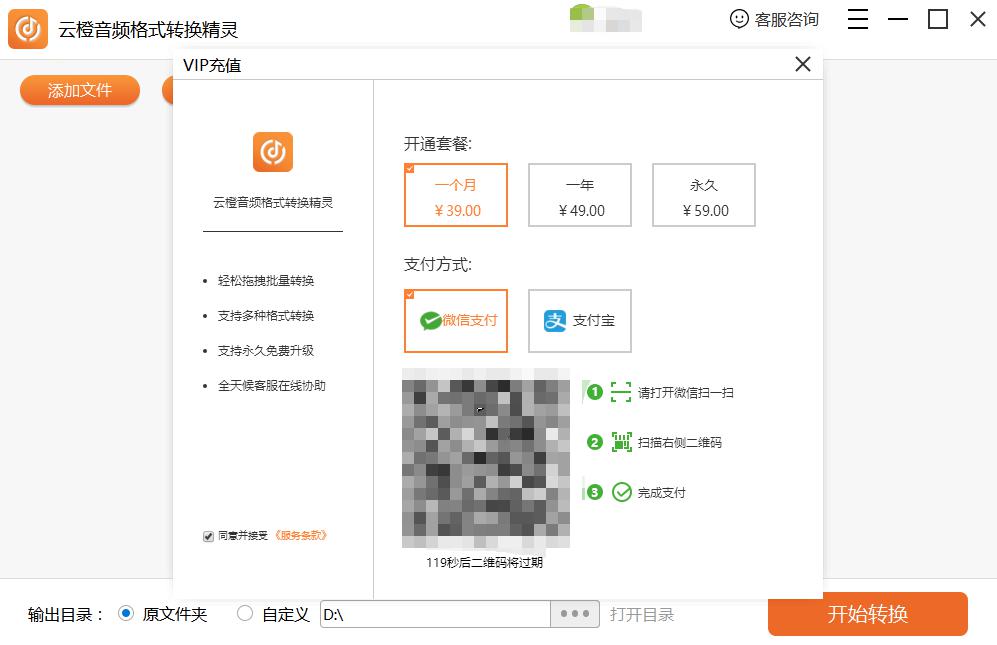The height and width of the screenshot is (645, 997).
Task: Select the 一个月 ¥39.00 plan
Action: (456, 195)
